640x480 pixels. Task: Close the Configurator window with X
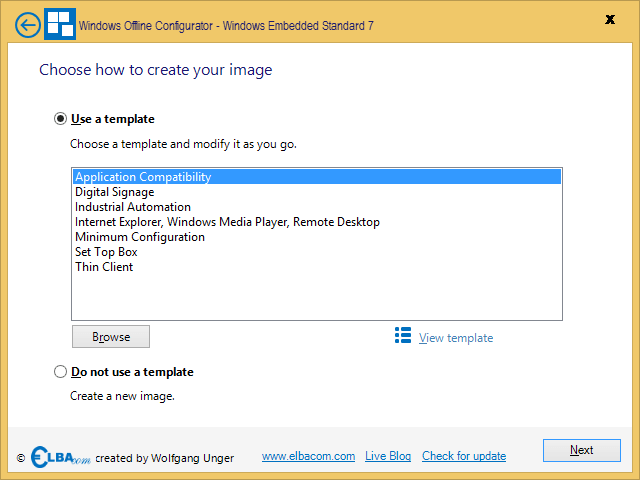tap(610, 20)
